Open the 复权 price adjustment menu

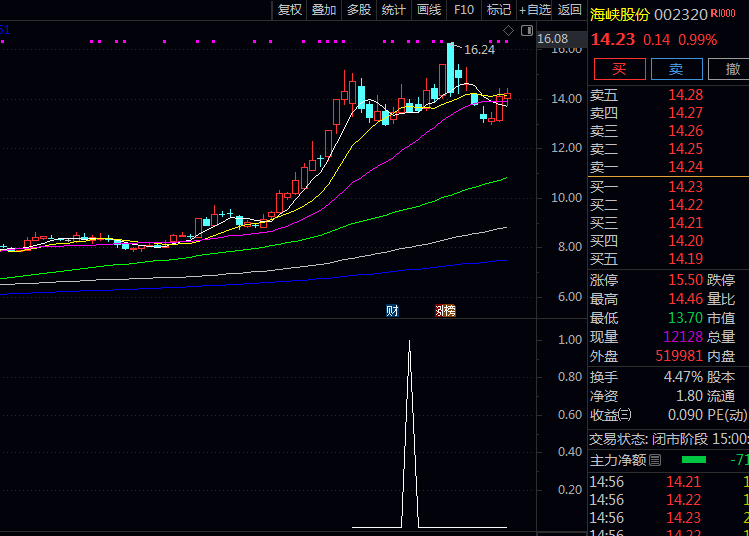click(x=290, y=10)
